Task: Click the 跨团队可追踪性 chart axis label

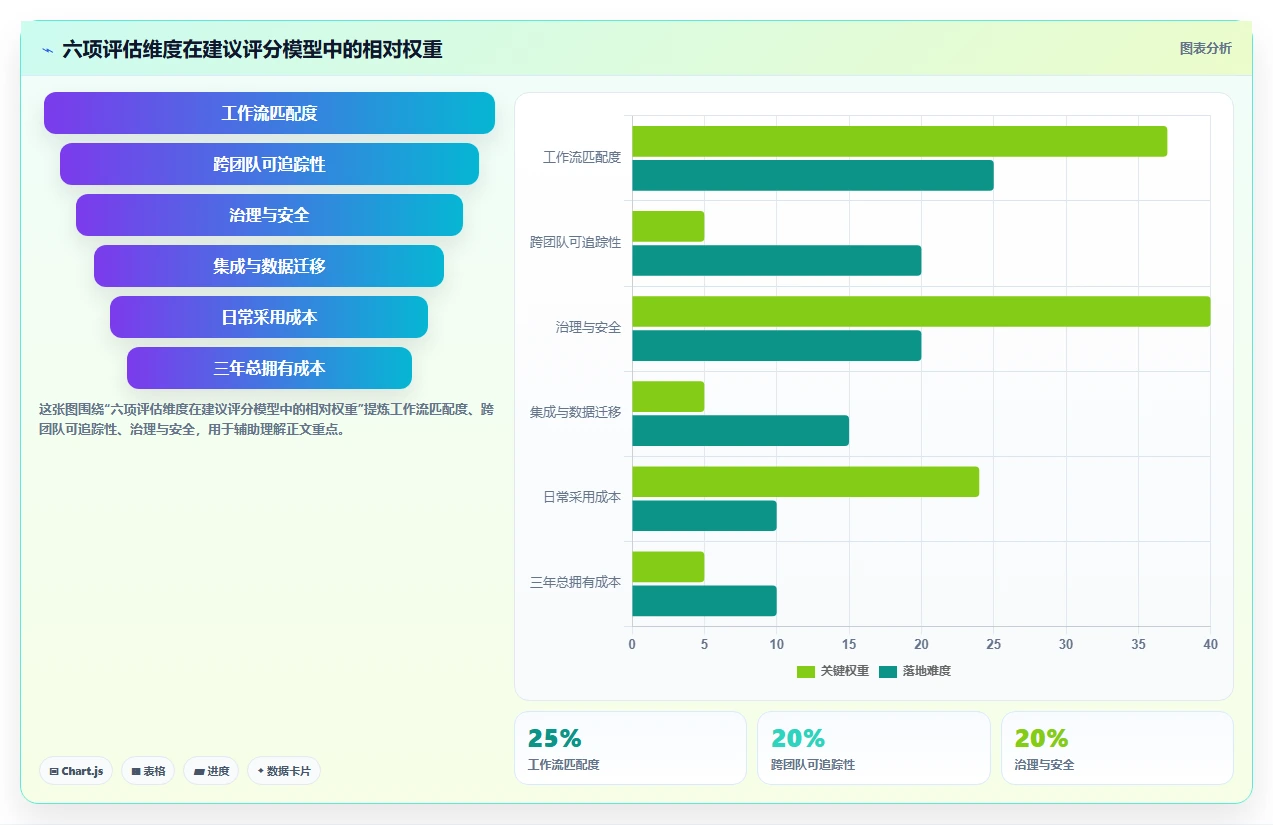Action: click(x=576, y=242)
